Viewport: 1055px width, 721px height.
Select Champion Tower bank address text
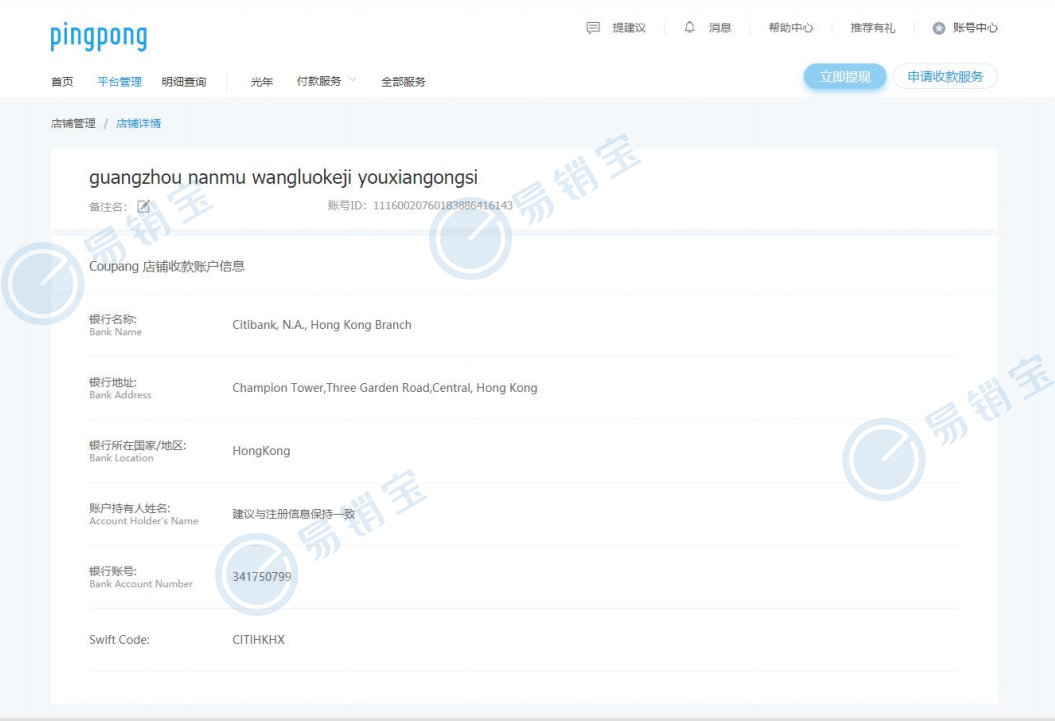(385, 388)
